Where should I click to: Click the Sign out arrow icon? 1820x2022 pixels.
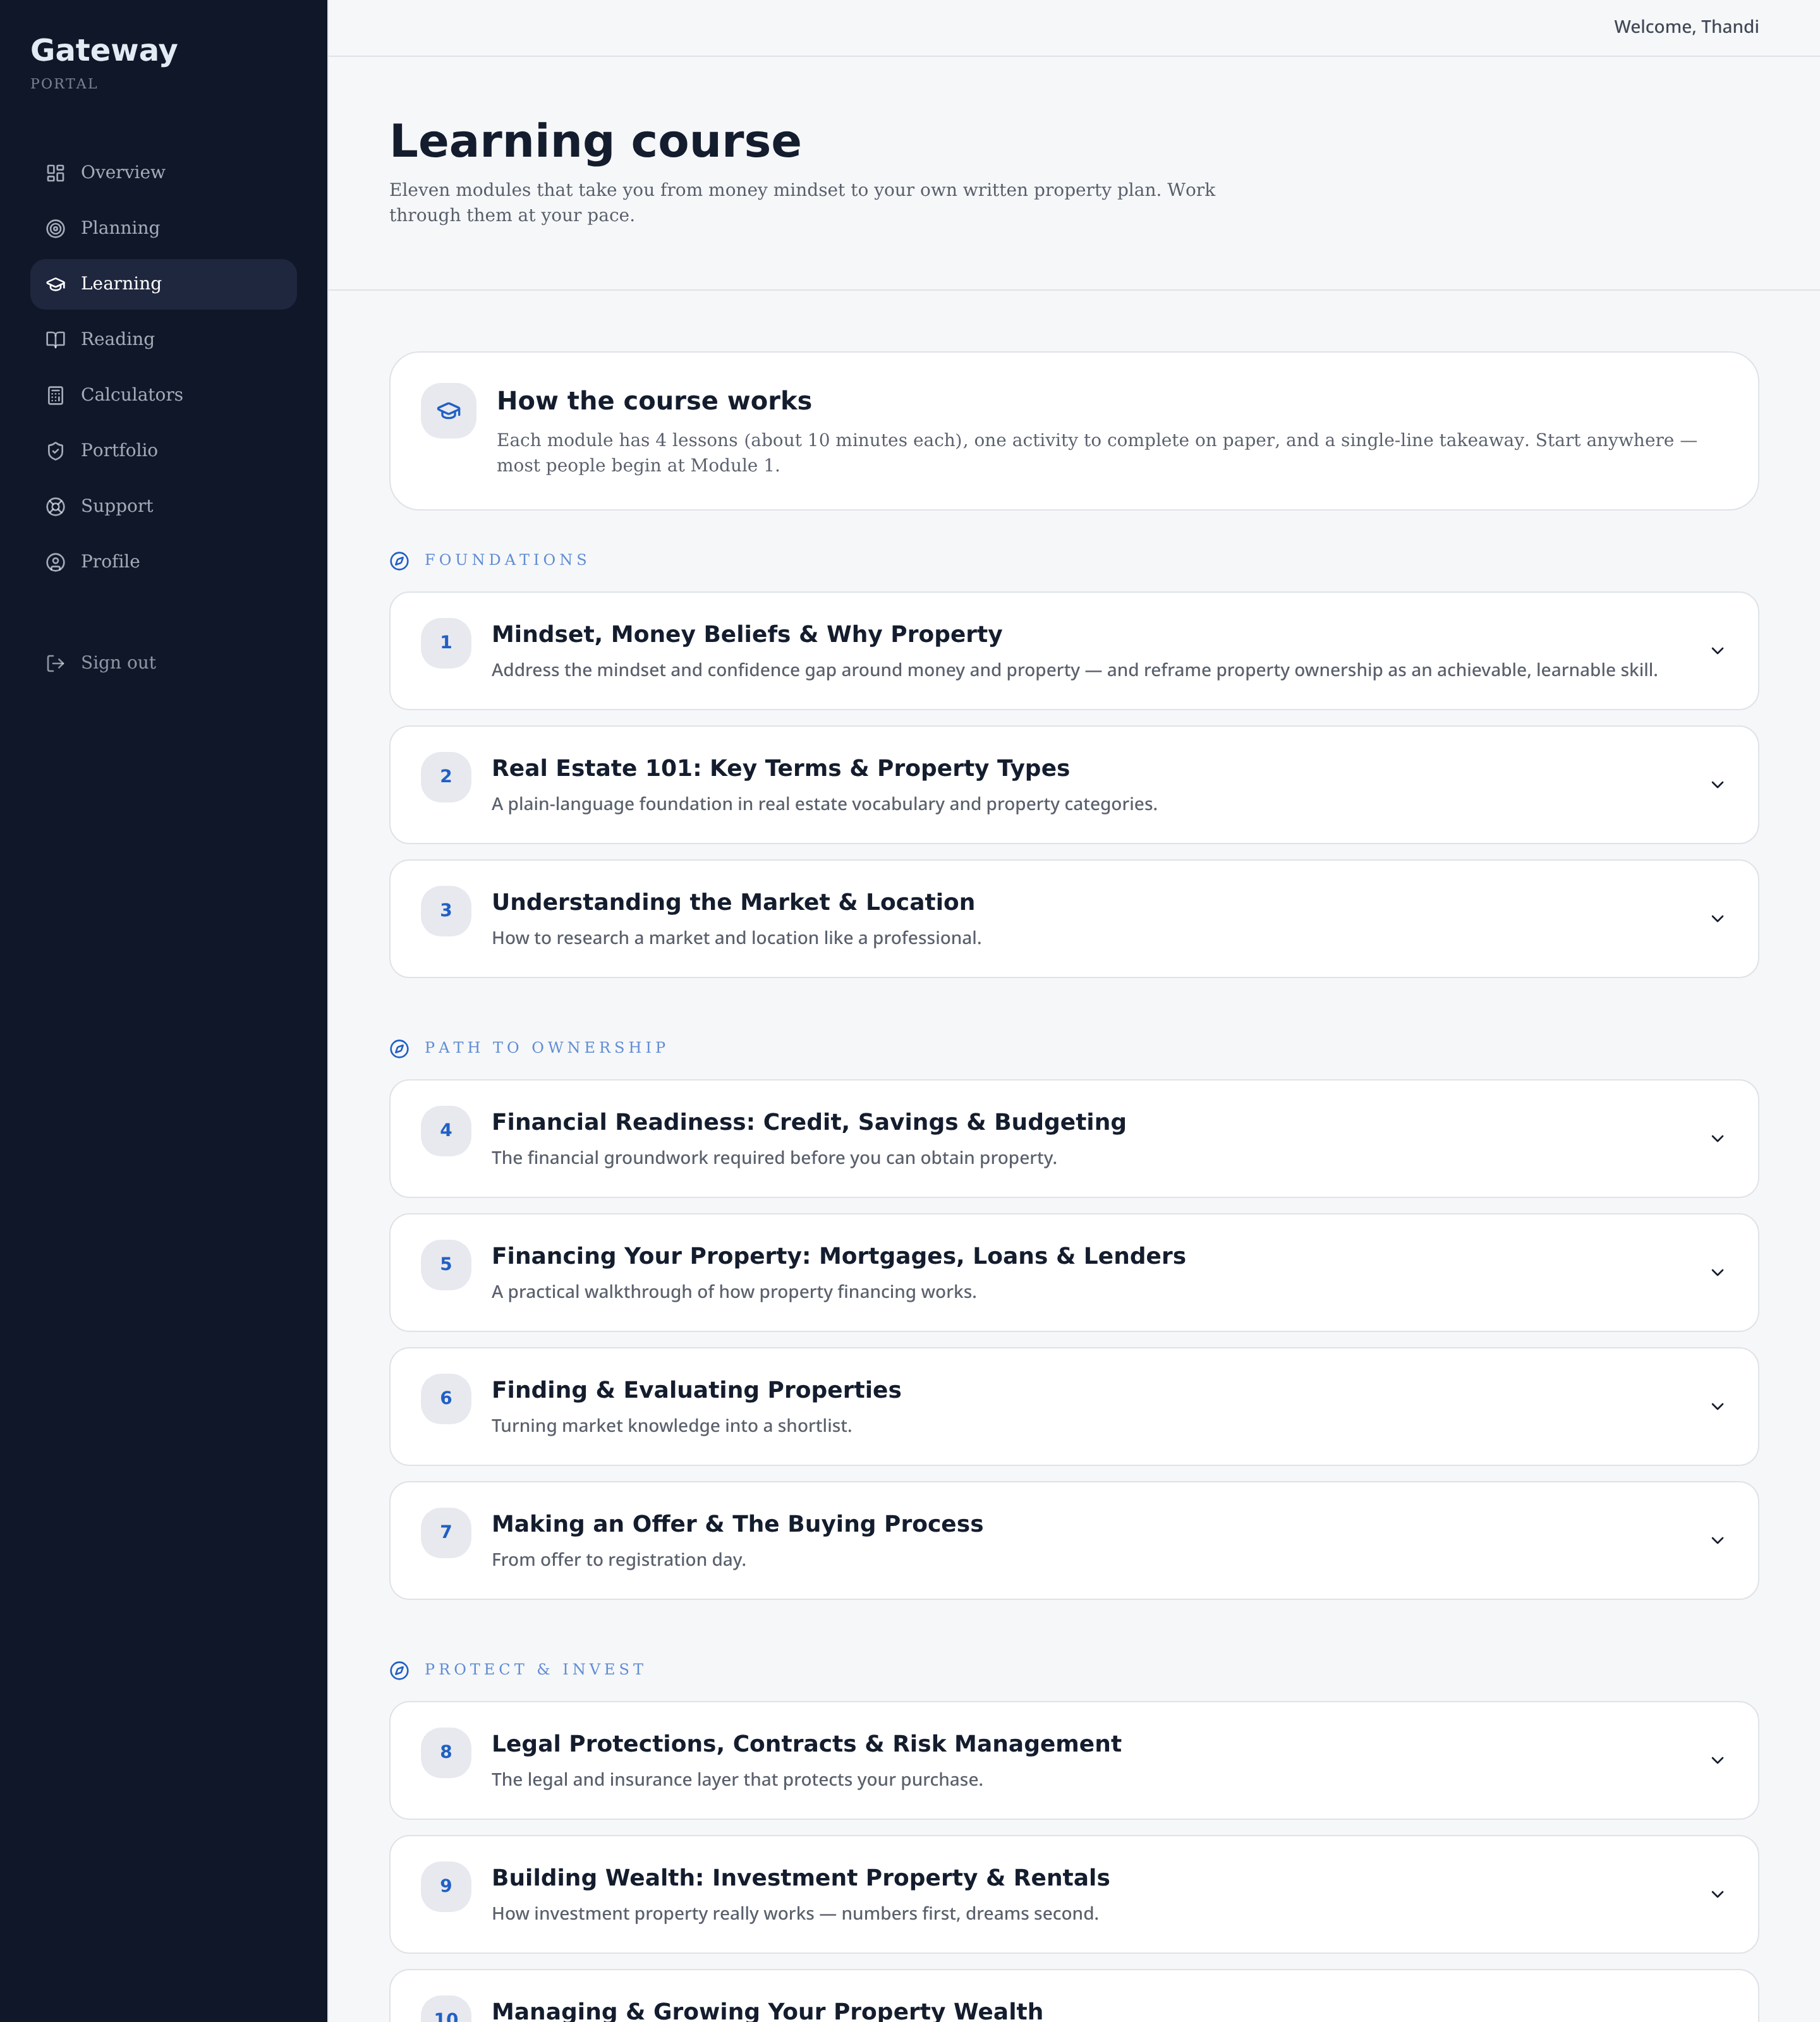pos(56,663)
